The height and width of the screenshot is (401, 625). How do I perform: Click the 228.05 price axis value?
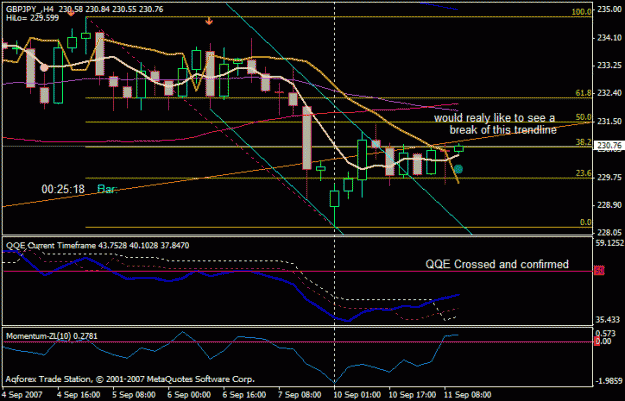point(609,232)
